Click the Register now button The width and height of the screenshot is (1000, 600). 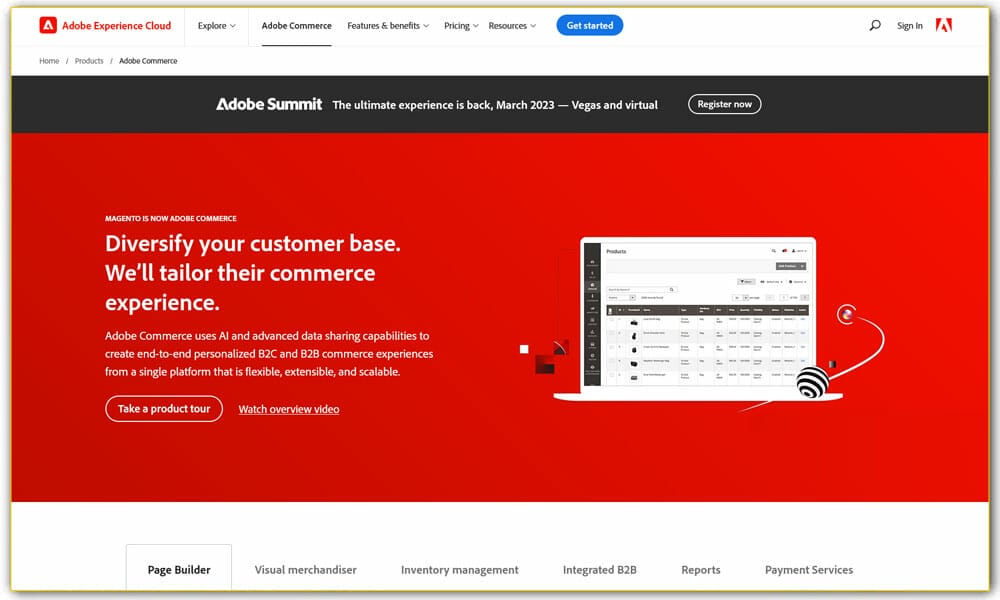click(724, 104)
